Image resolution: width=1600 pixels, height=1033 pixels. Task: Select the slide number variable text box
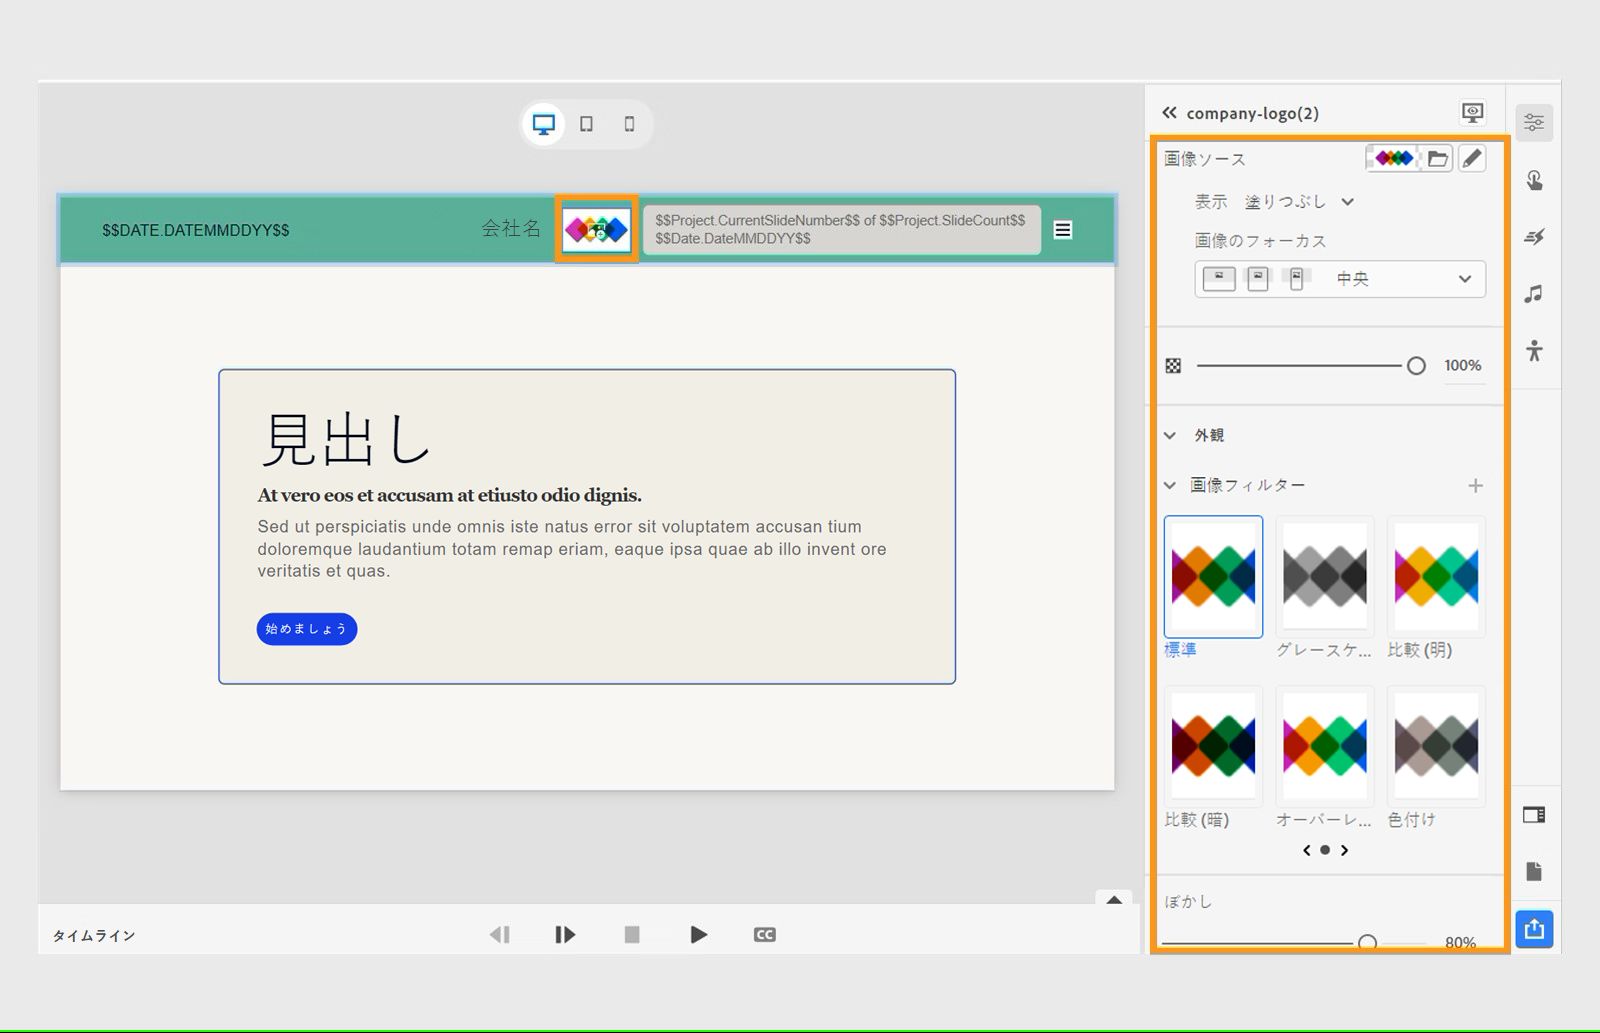(x=841, y=230)
